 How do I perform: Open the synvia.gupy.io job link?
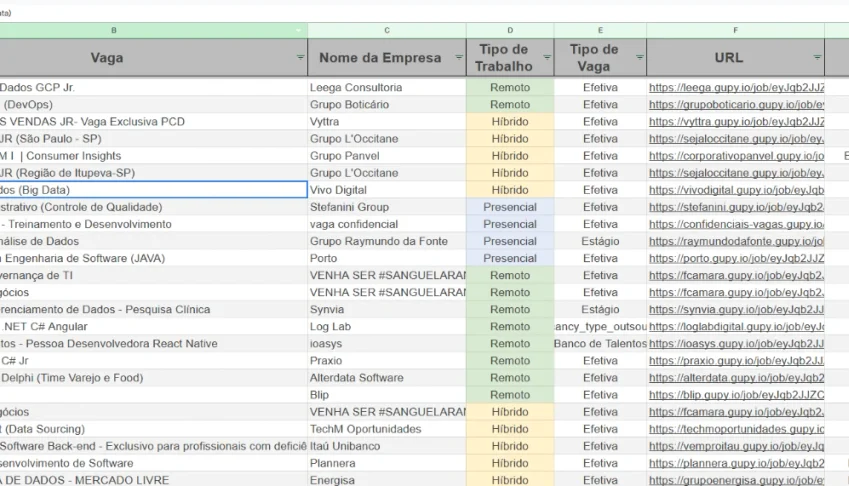736,310
